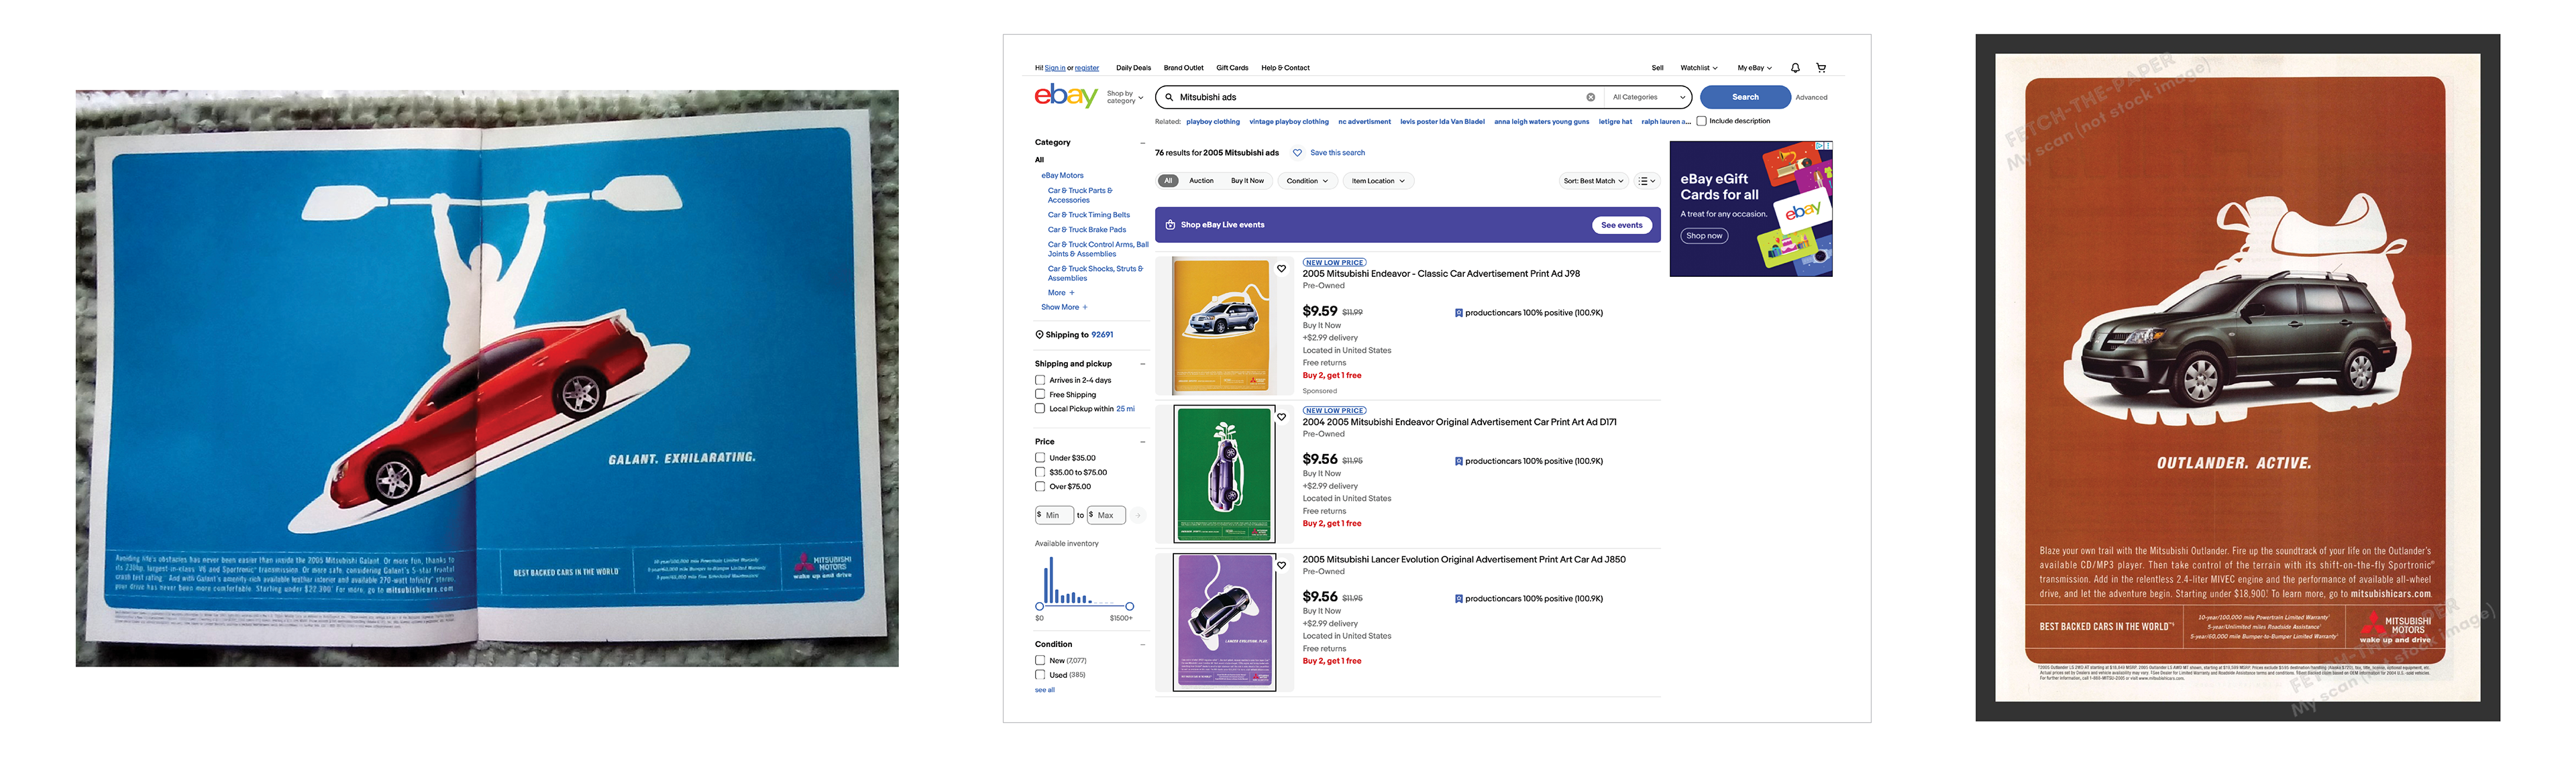This screenshot has width=2576, height=757.
Task: Clear the search box text
Action: coord(1590,97)
